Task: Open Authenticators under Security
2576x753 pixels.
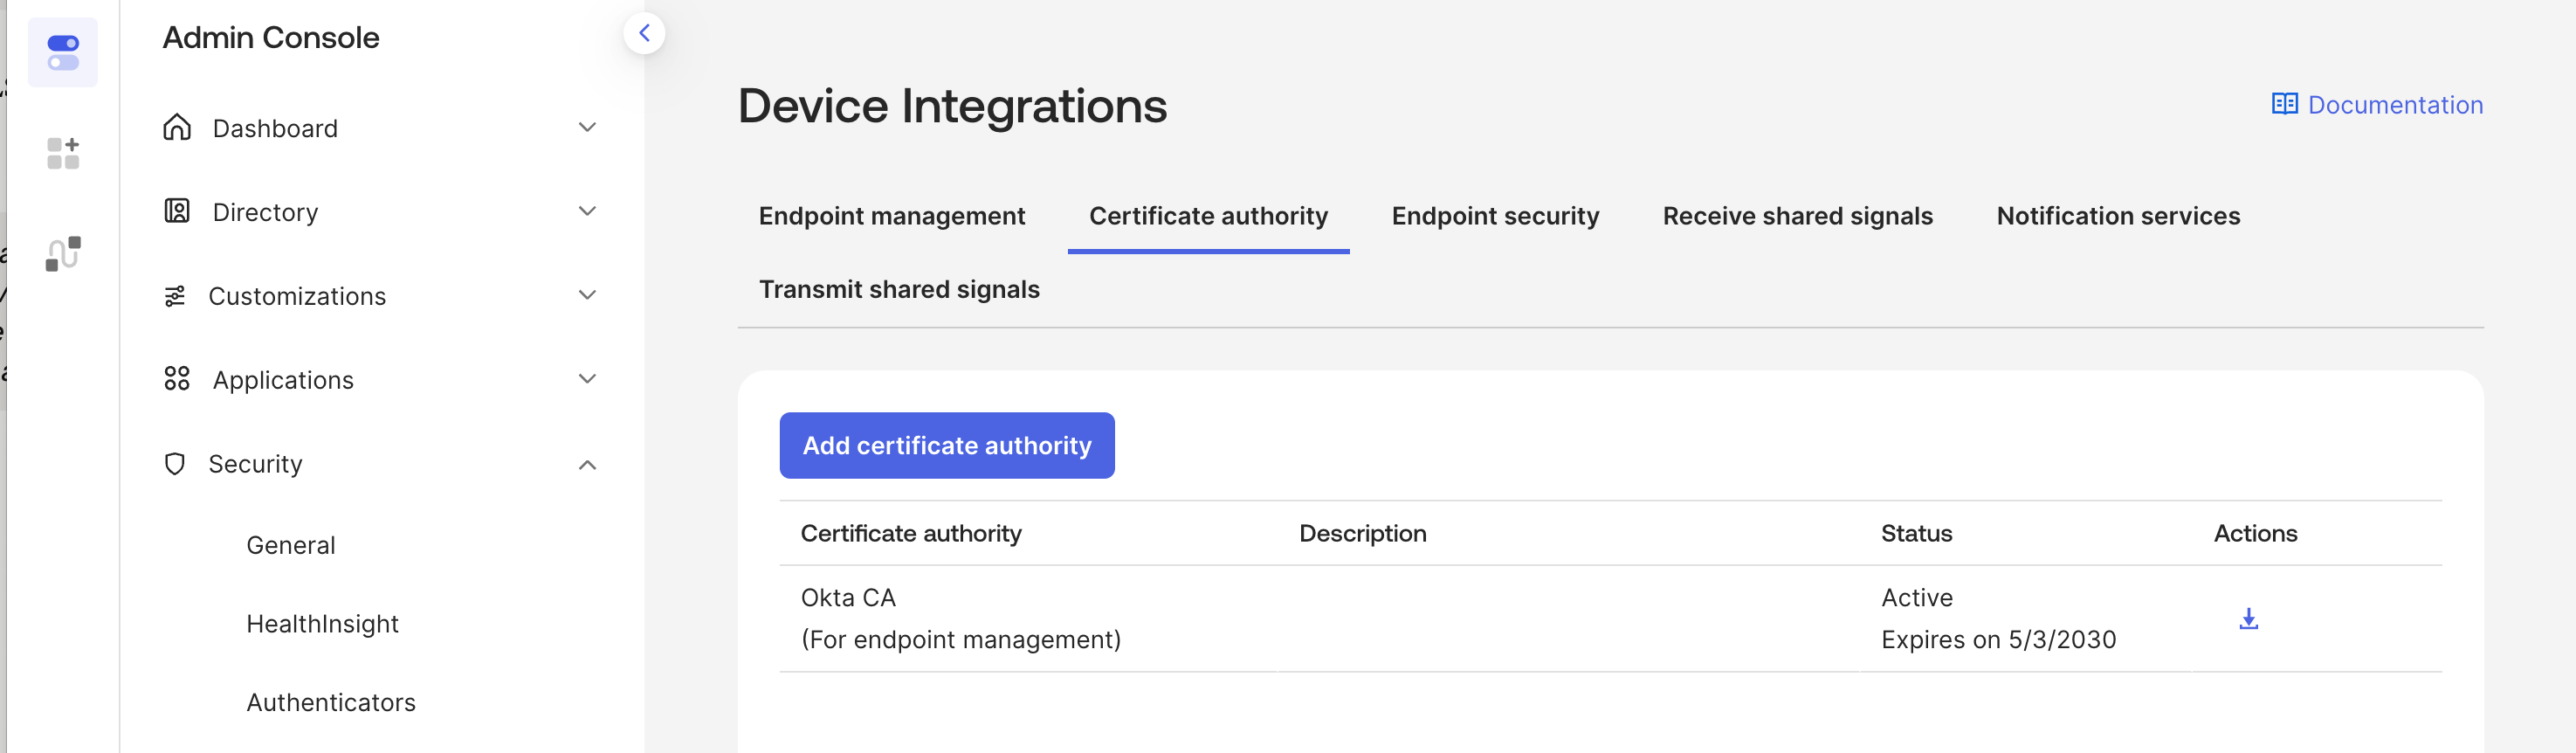Action: (x=331, y=702)
